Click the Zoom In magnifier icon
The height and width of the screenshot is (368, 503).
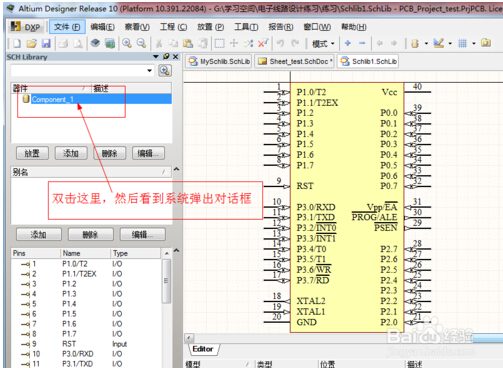(x=127, y=43)
